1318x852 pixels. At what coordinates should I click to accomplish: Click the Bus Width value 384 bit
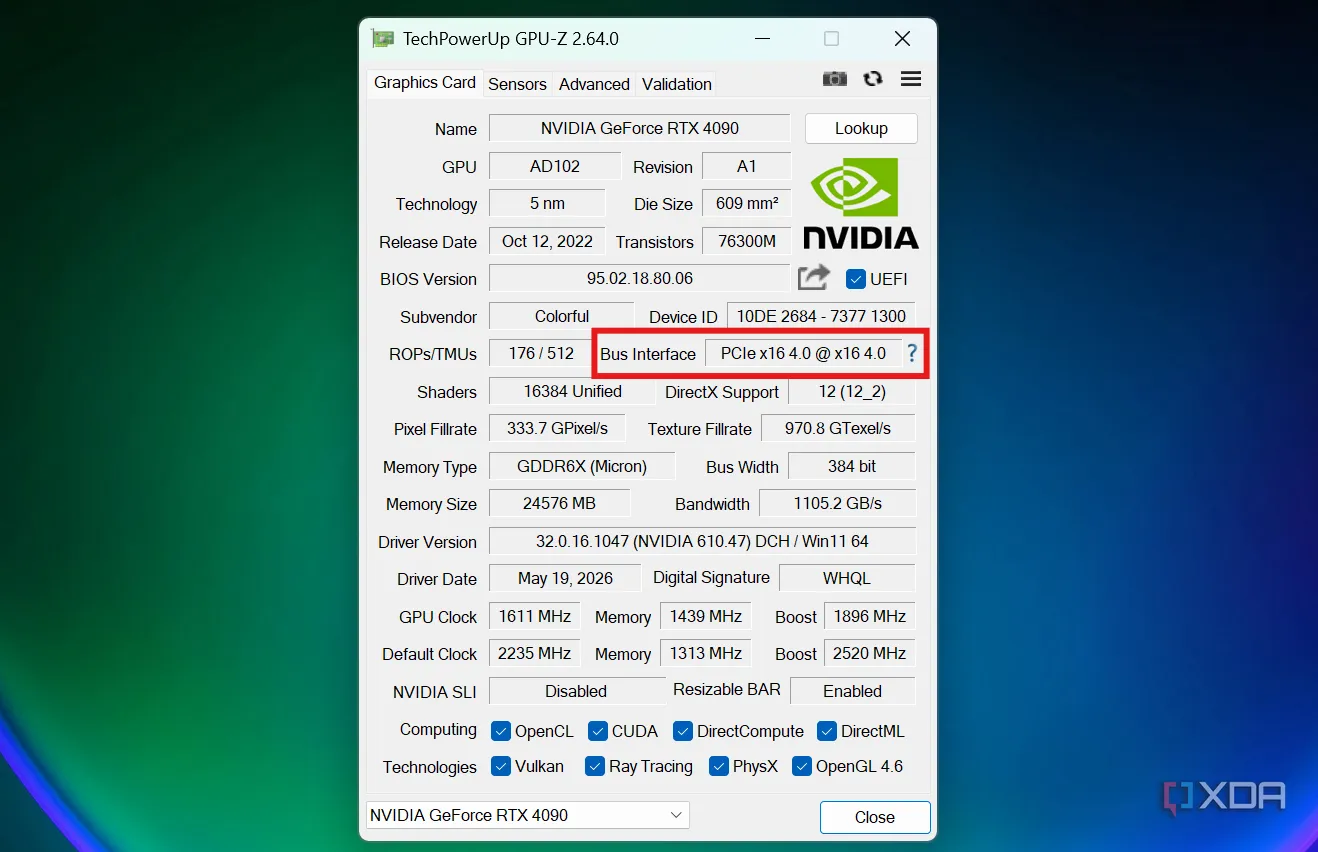pos(852,466)
